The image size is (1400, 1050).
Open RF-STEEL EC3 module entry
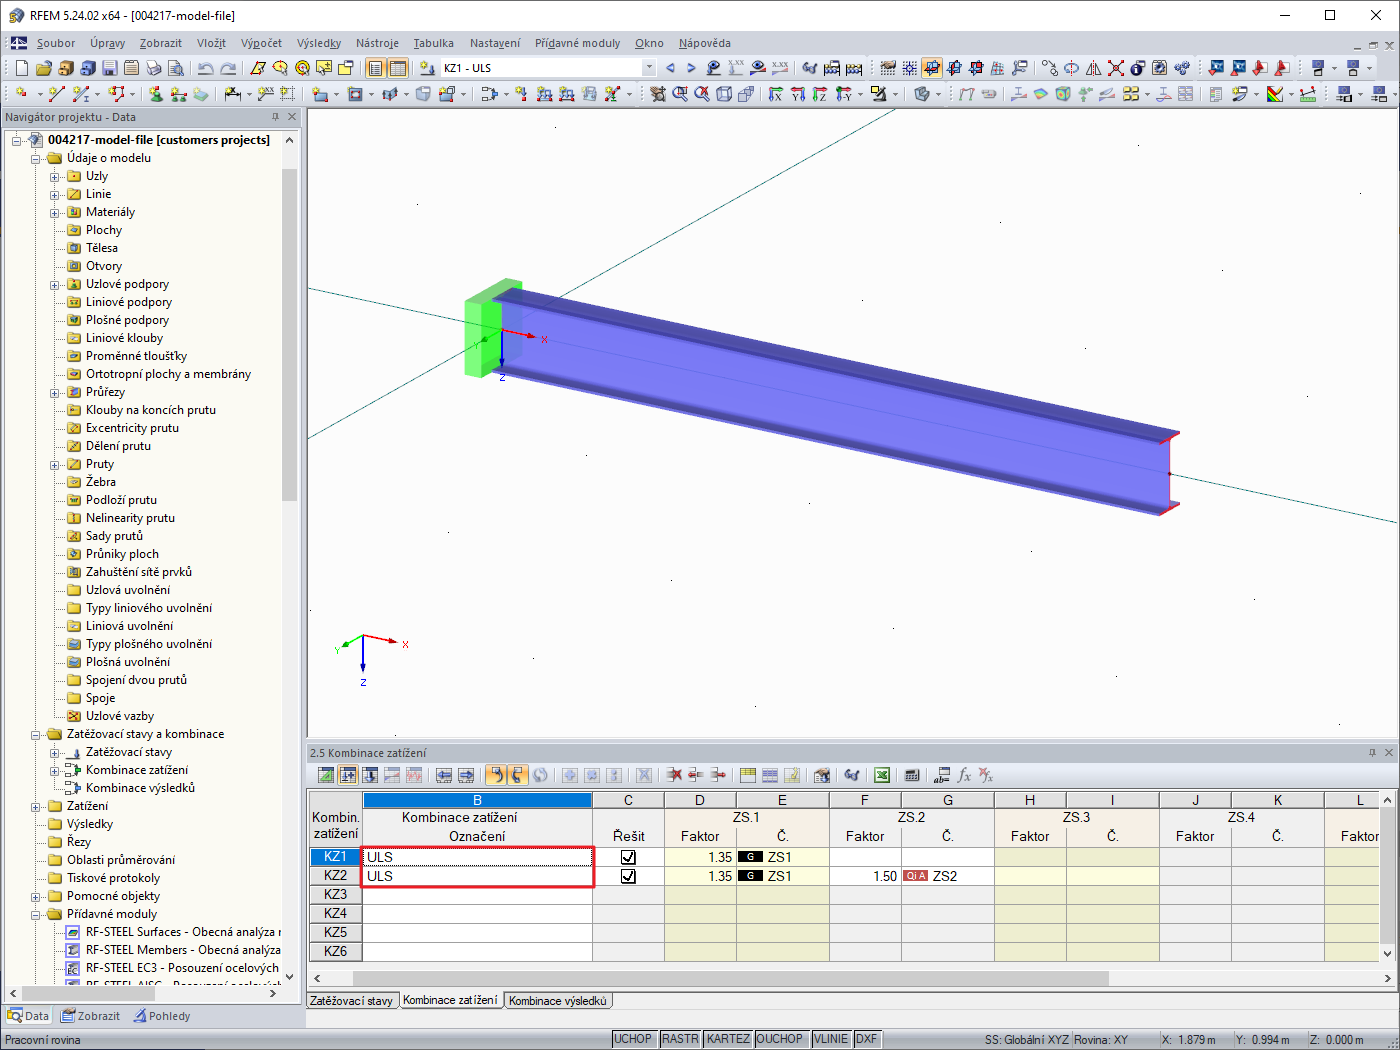[x=182, y=968]
